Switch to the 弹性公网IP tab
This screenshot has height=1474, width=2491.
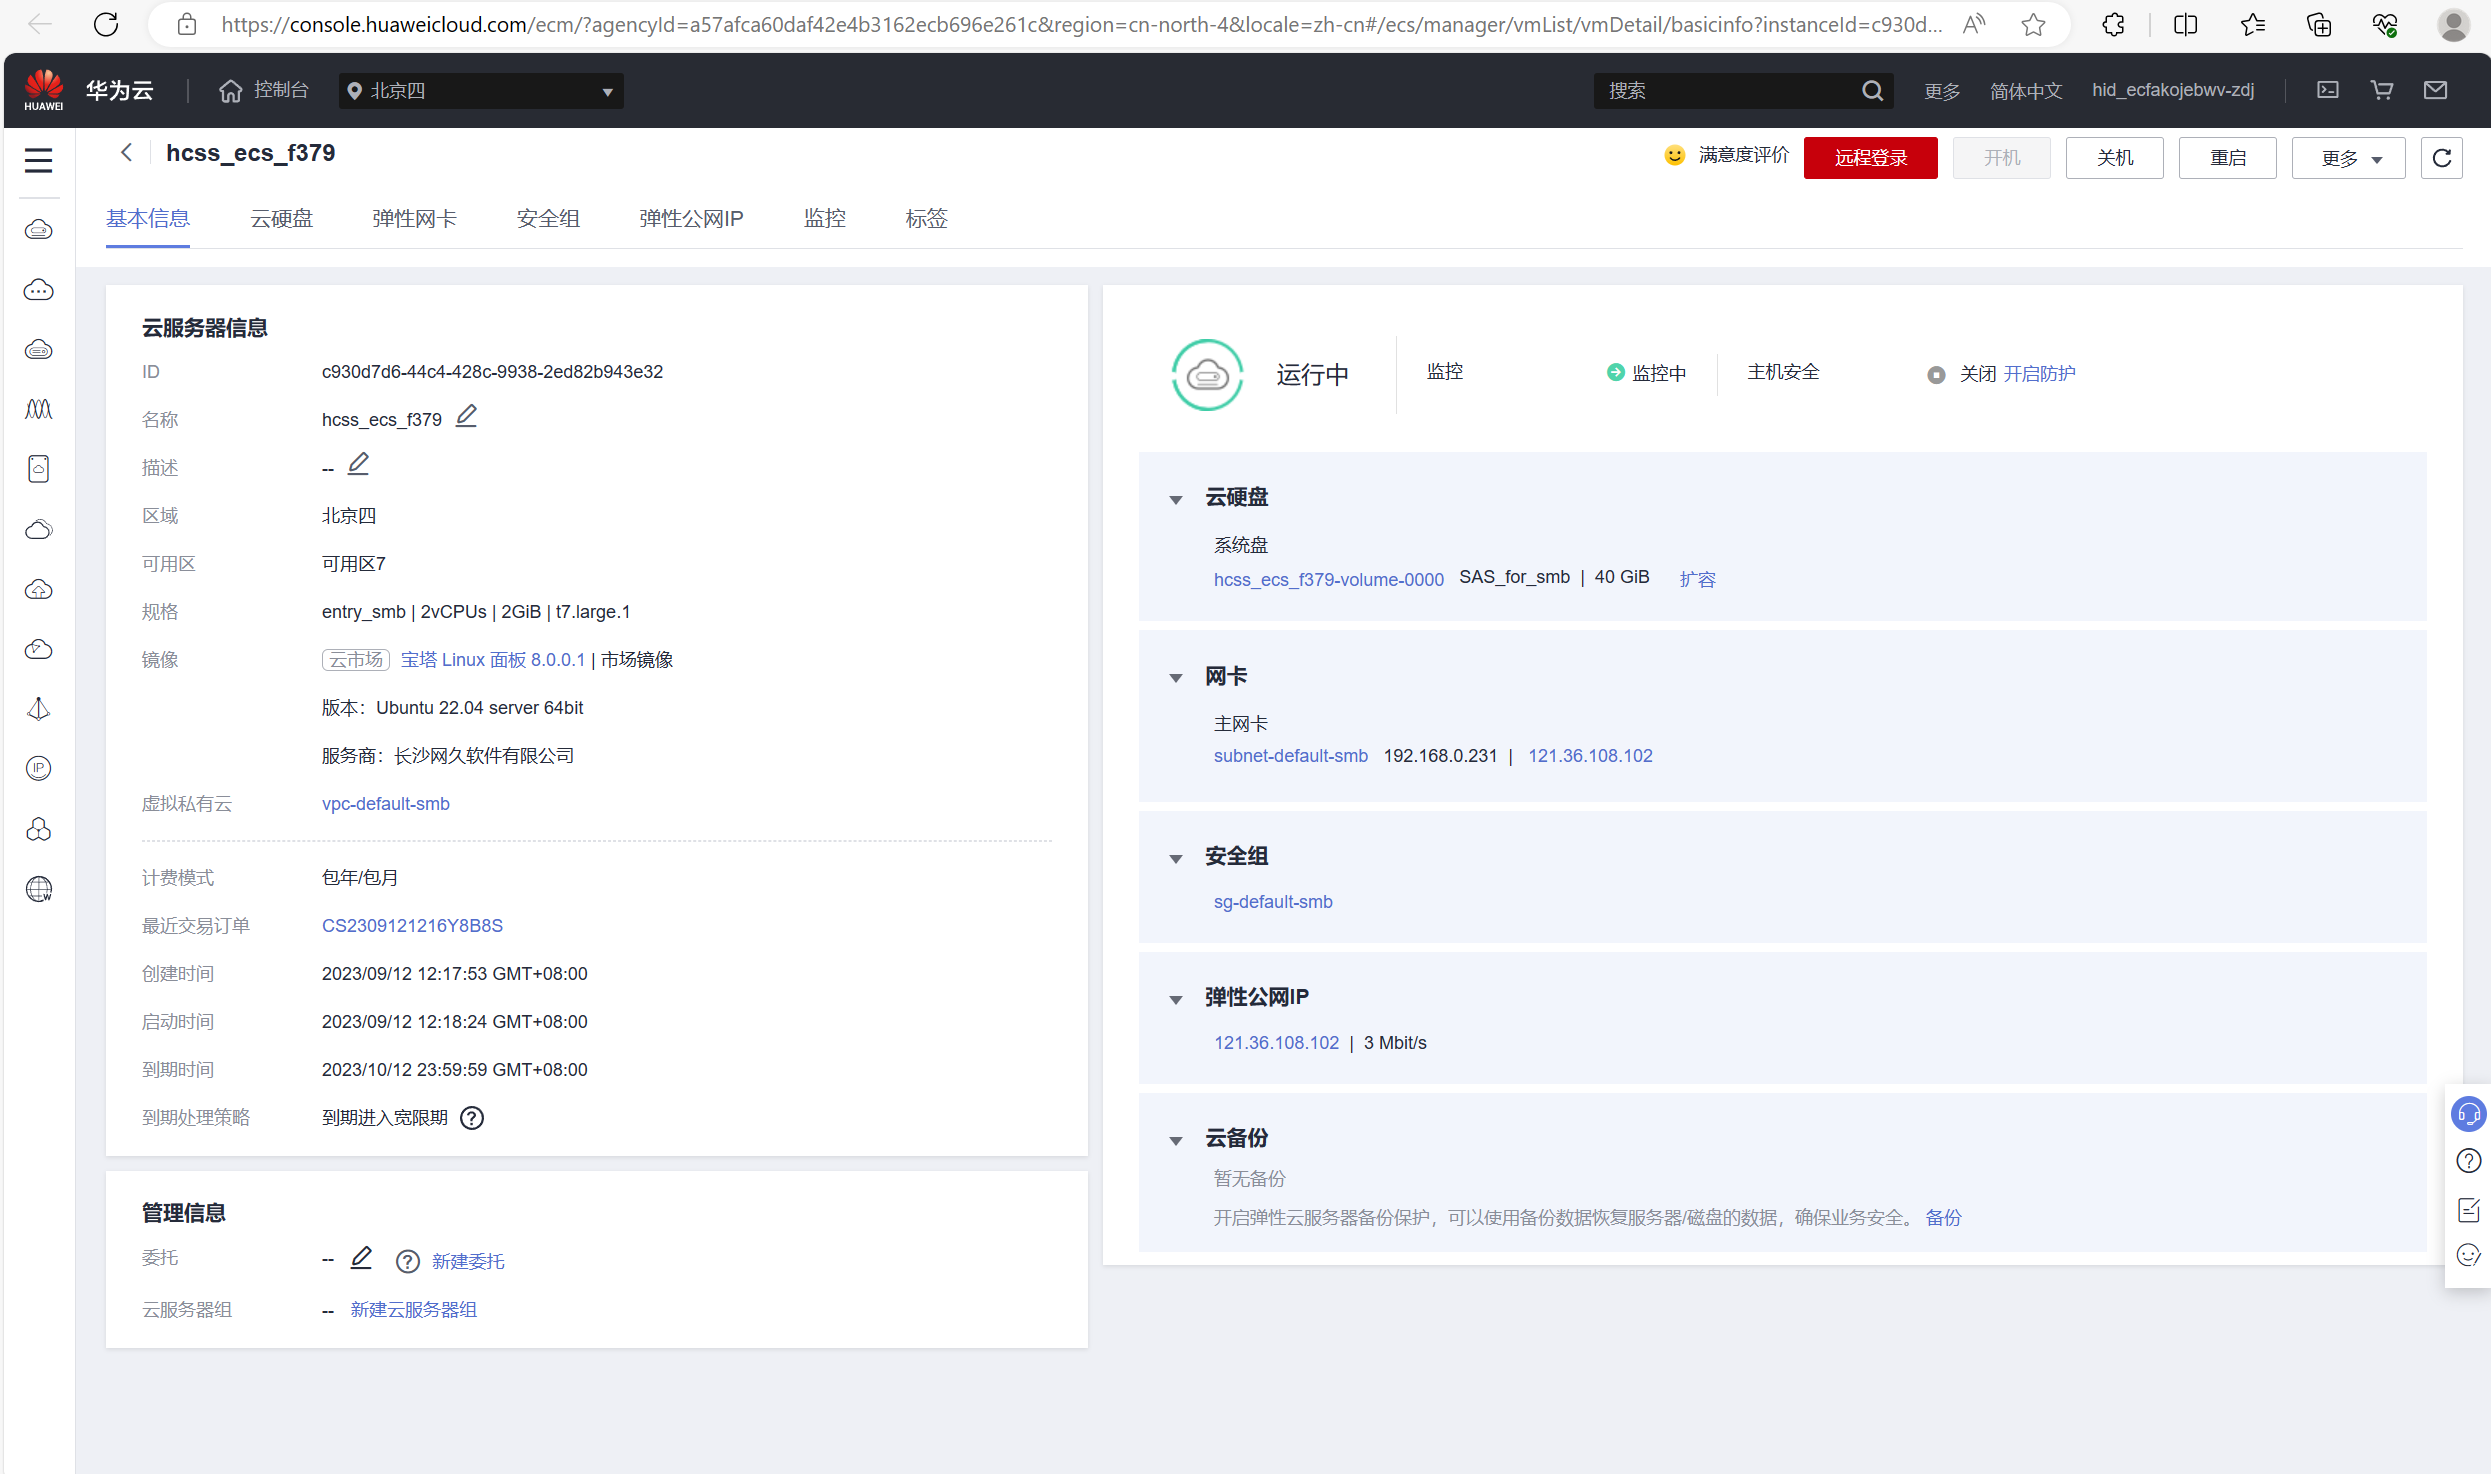coord(691,218)
